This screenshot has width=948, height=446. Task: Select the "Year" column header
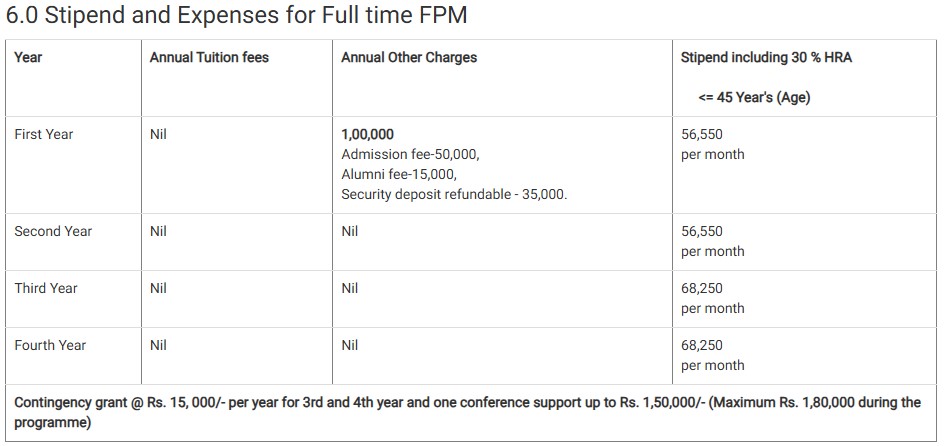pos(28,57)
